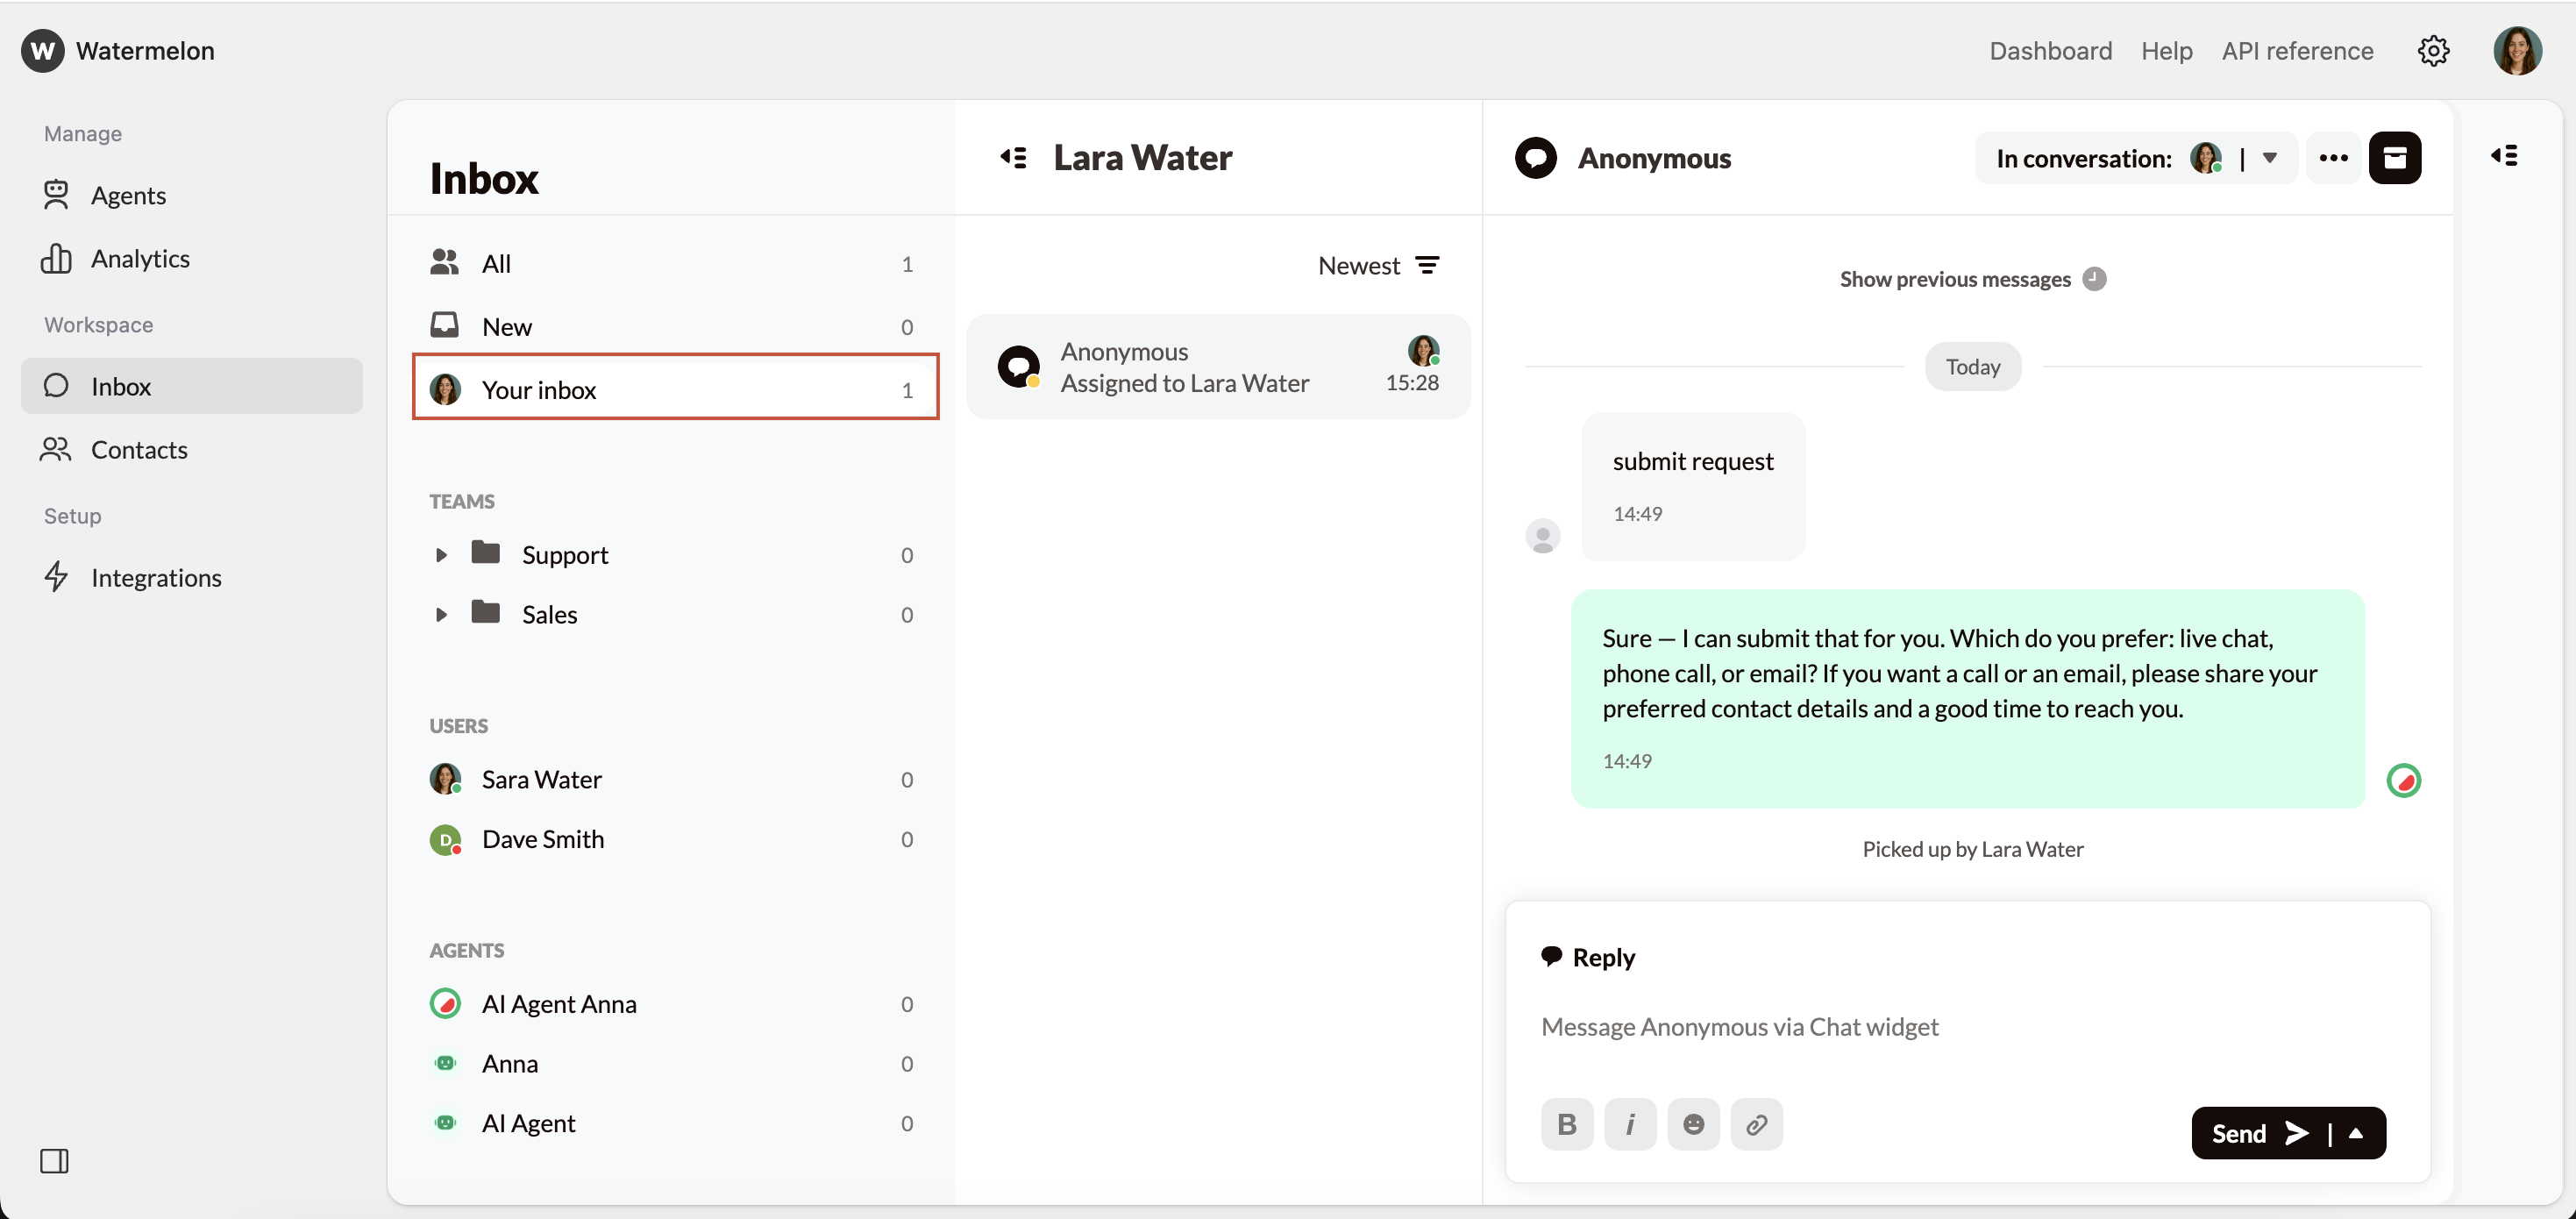Open Integrations in the Setup section

[x=157, y=577]
